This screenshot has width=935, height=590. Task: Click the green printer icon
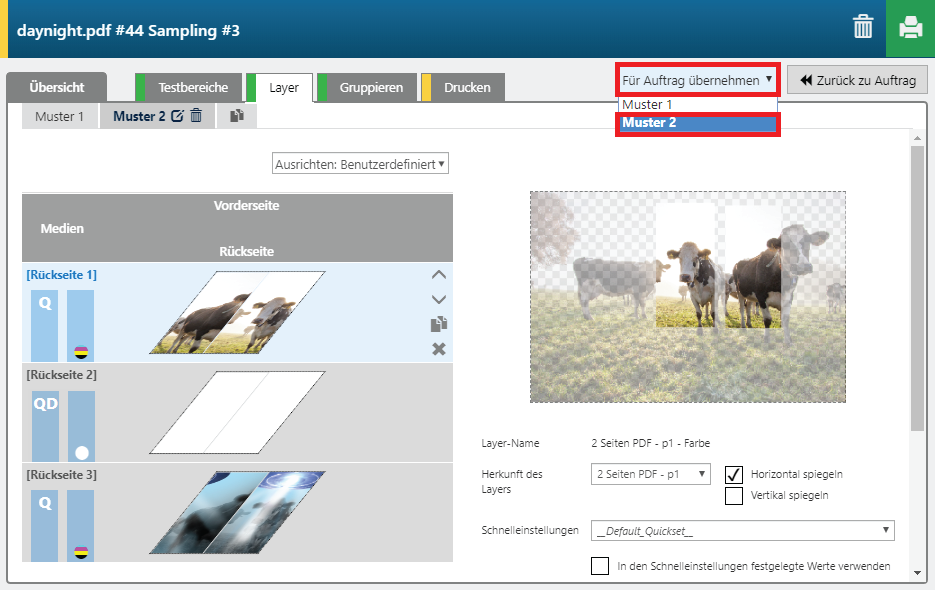(x=910, y=28)
